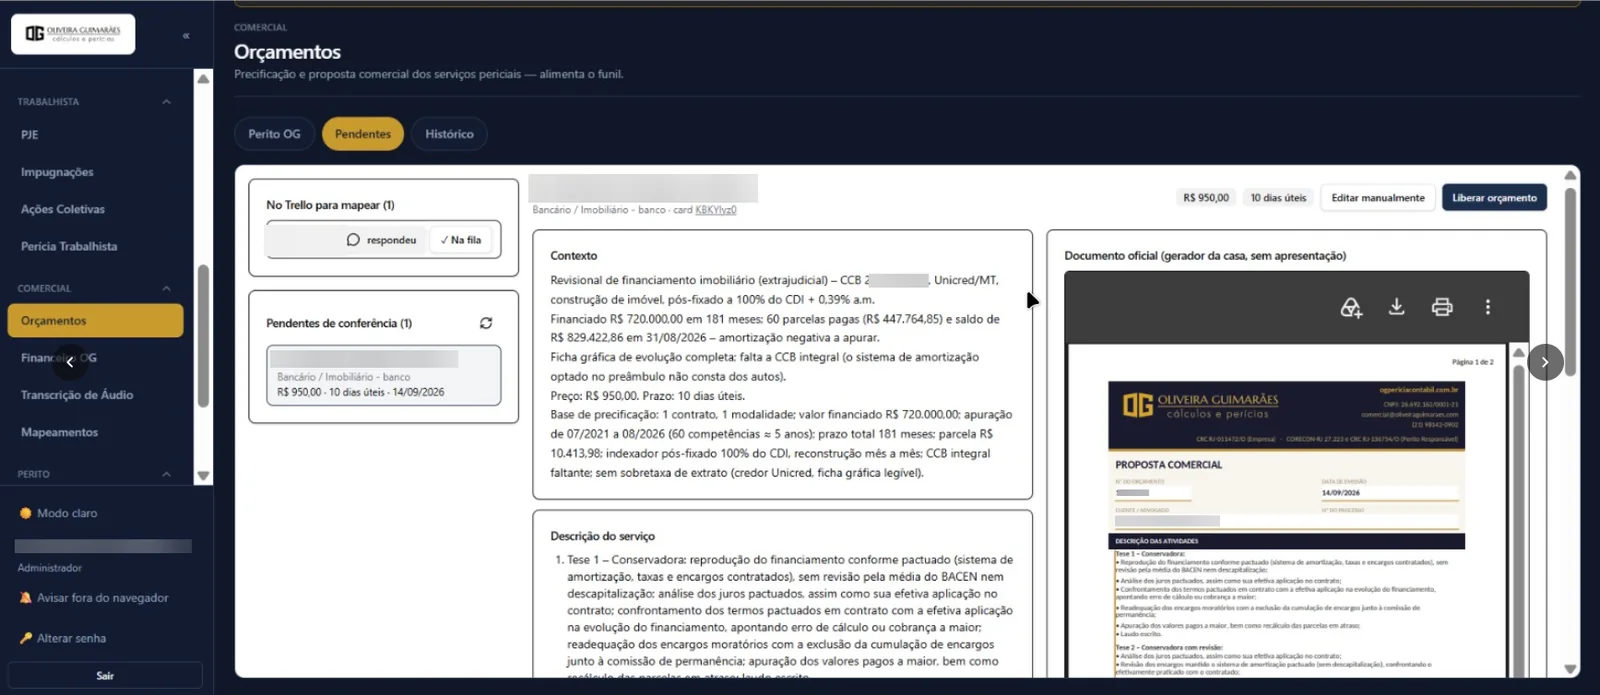This screenshot has width=1600, height=695.
Task: Refresh Pendentes de conferência list
Action: pos(486,323)
